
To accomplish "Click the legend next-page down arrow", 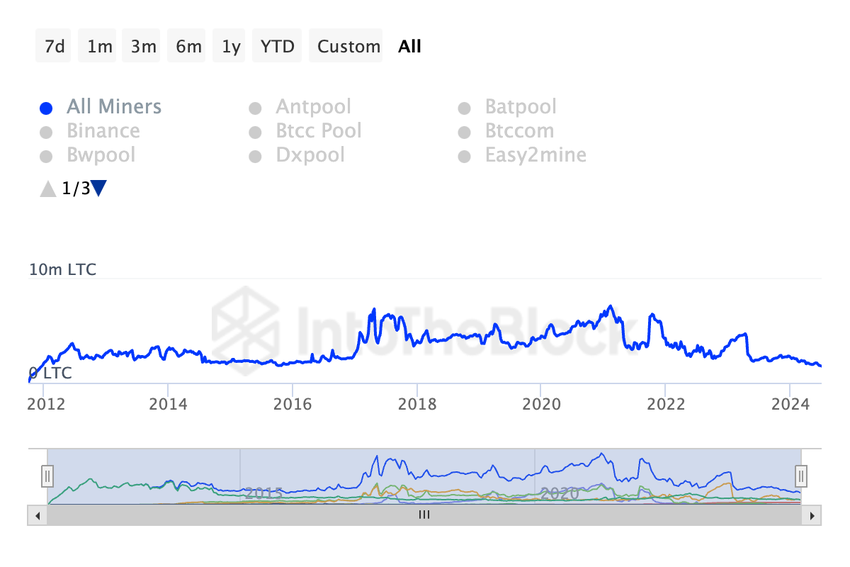I will 99,188.
